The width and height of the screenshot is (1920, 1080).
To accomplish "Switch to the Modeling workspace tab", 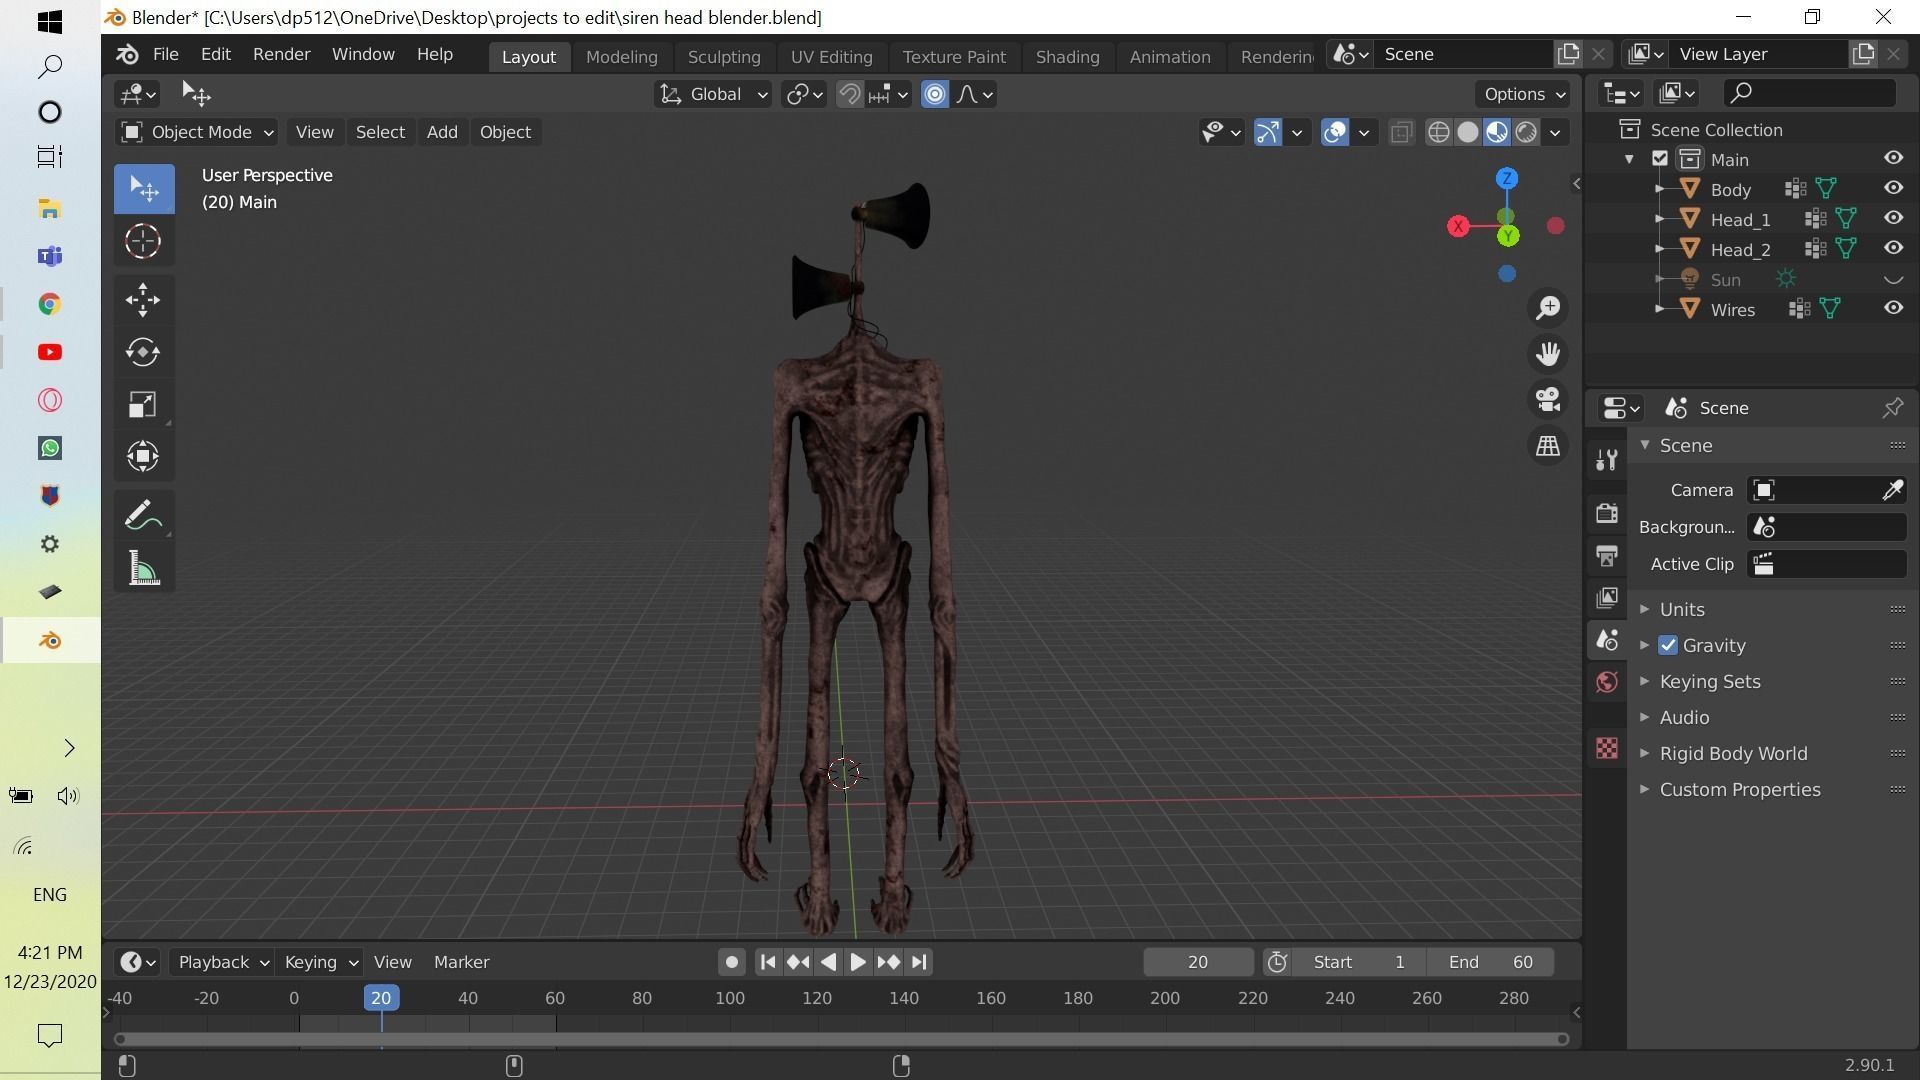I will pos(621,57).
